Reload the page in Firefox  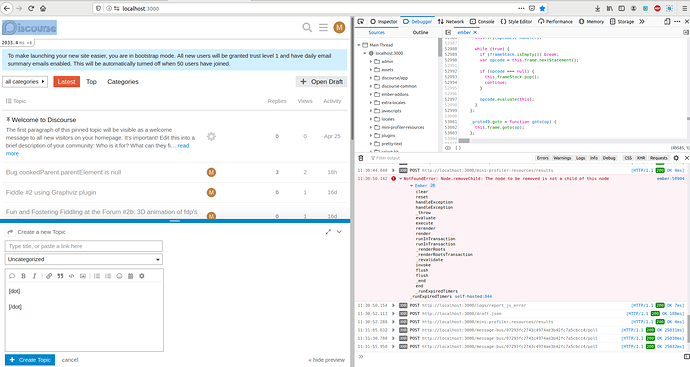click(31, 8)
